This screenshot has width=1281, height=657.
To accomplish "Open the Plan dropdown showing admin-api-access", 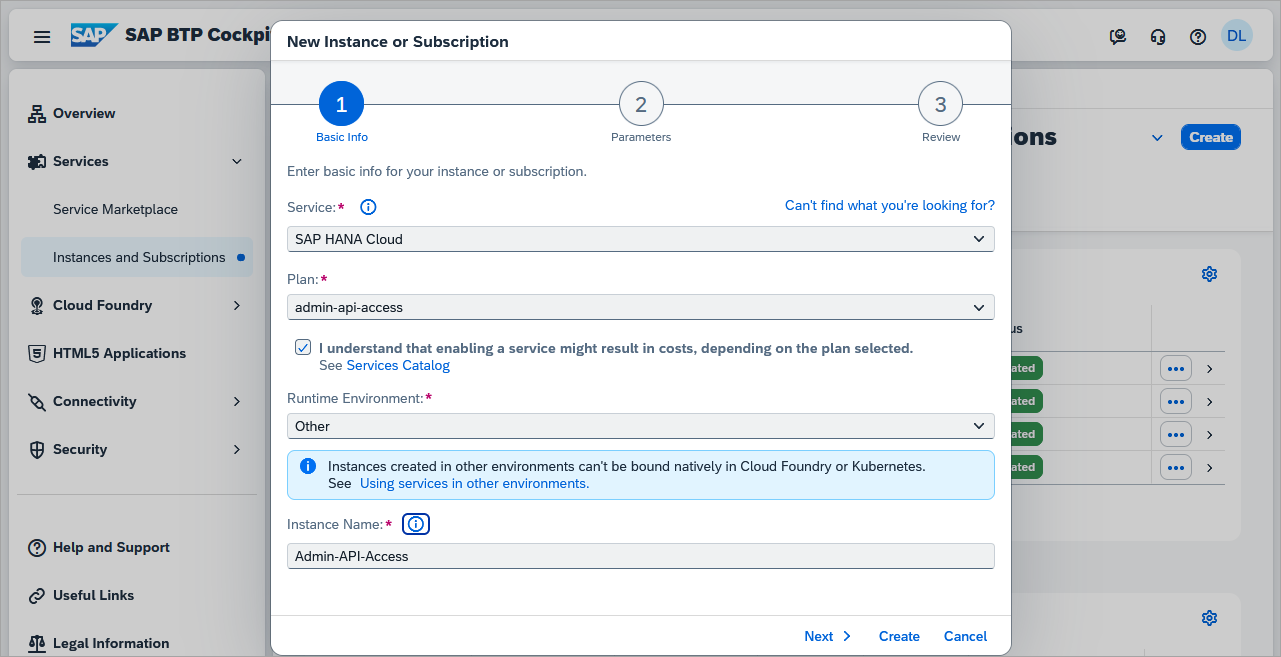I will click(x=641, y=307).
